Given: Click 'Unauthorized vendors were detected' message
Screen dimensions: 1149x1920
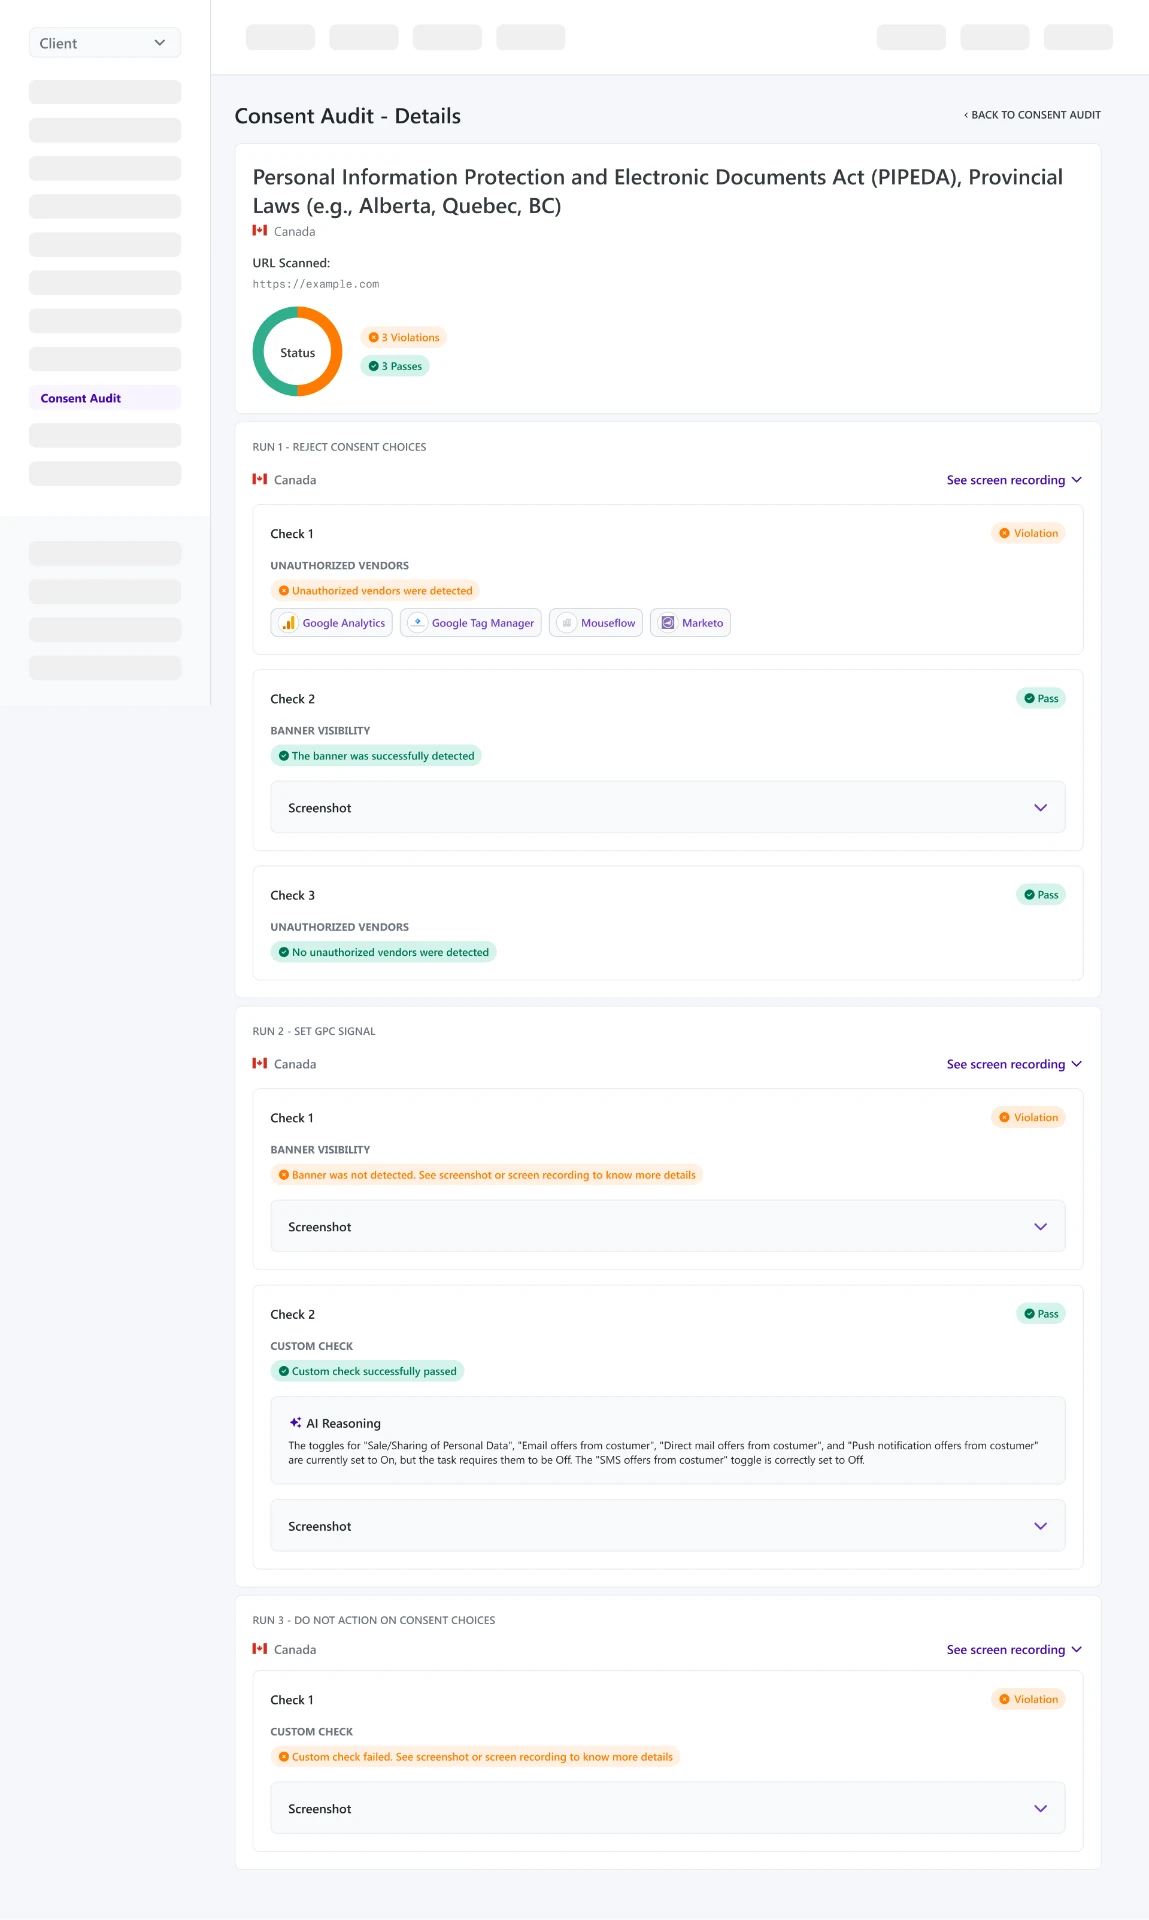Looking at the screenshot, I should (x=375, y=591).
